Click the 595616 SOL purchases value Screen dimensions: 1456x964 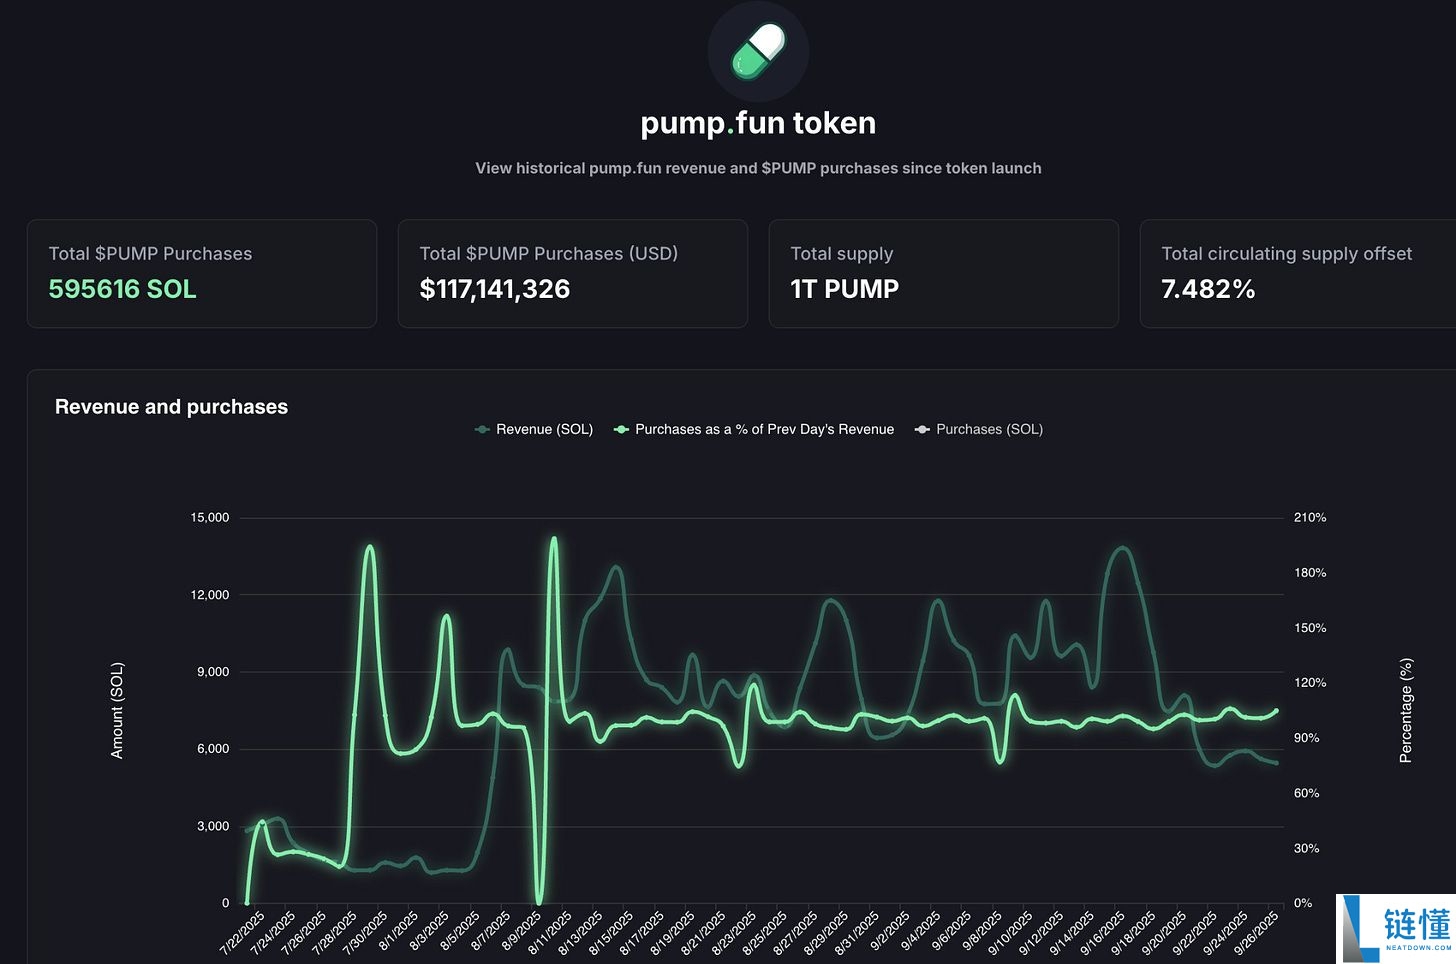[x=122, y=289]
